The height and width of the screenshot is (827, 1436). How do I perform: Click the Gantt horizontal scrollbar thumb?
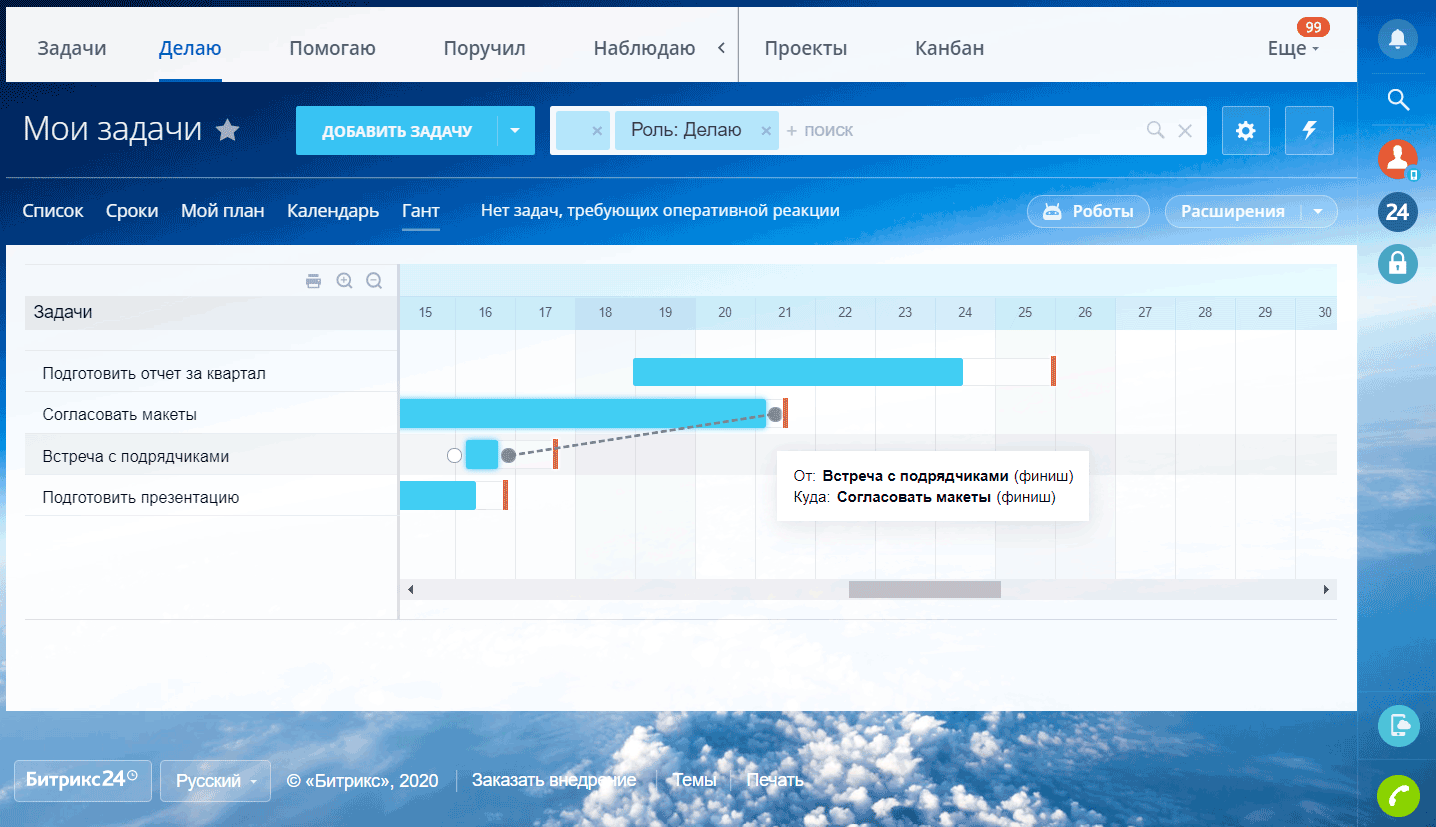[924, 590]
